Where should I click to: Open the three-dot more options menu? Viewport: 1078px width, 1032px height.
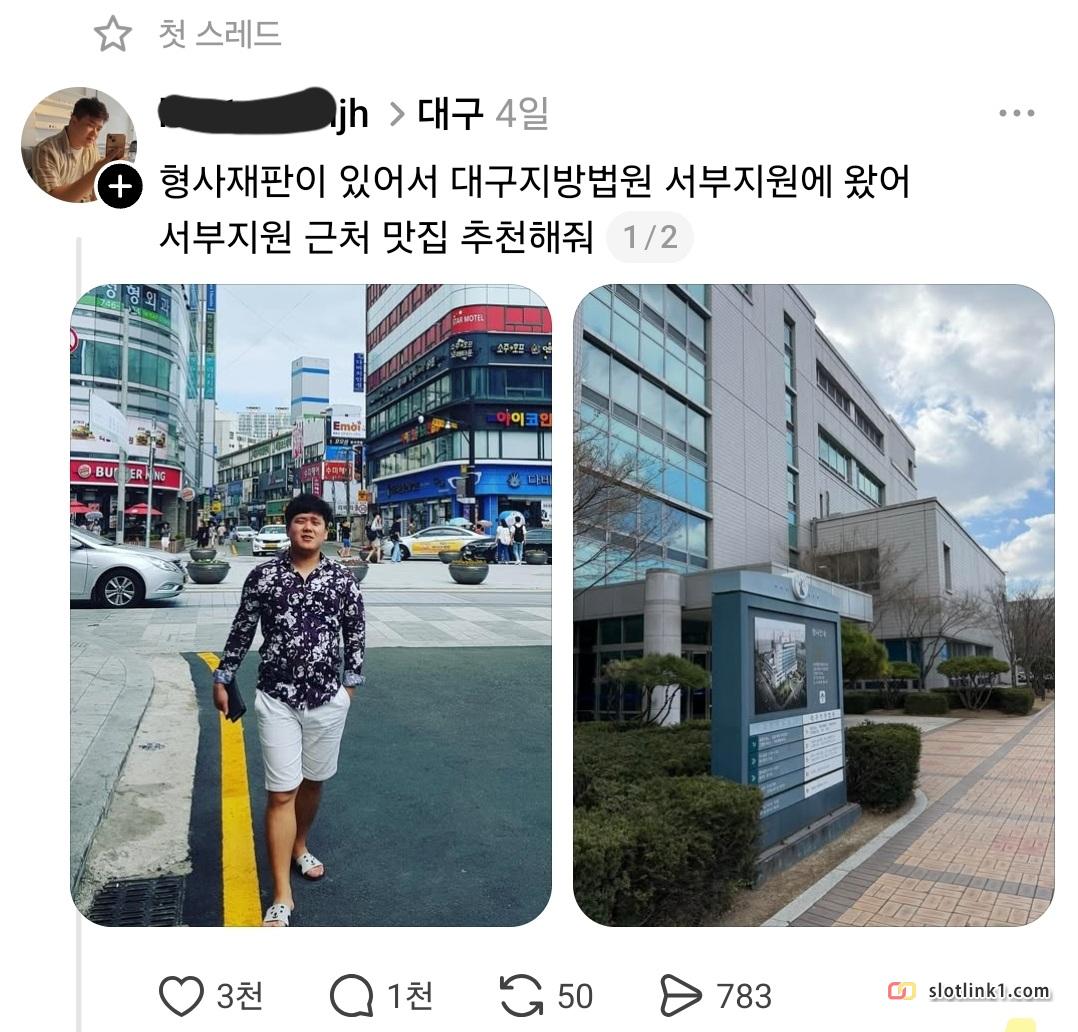click(x=1017, y=113)
